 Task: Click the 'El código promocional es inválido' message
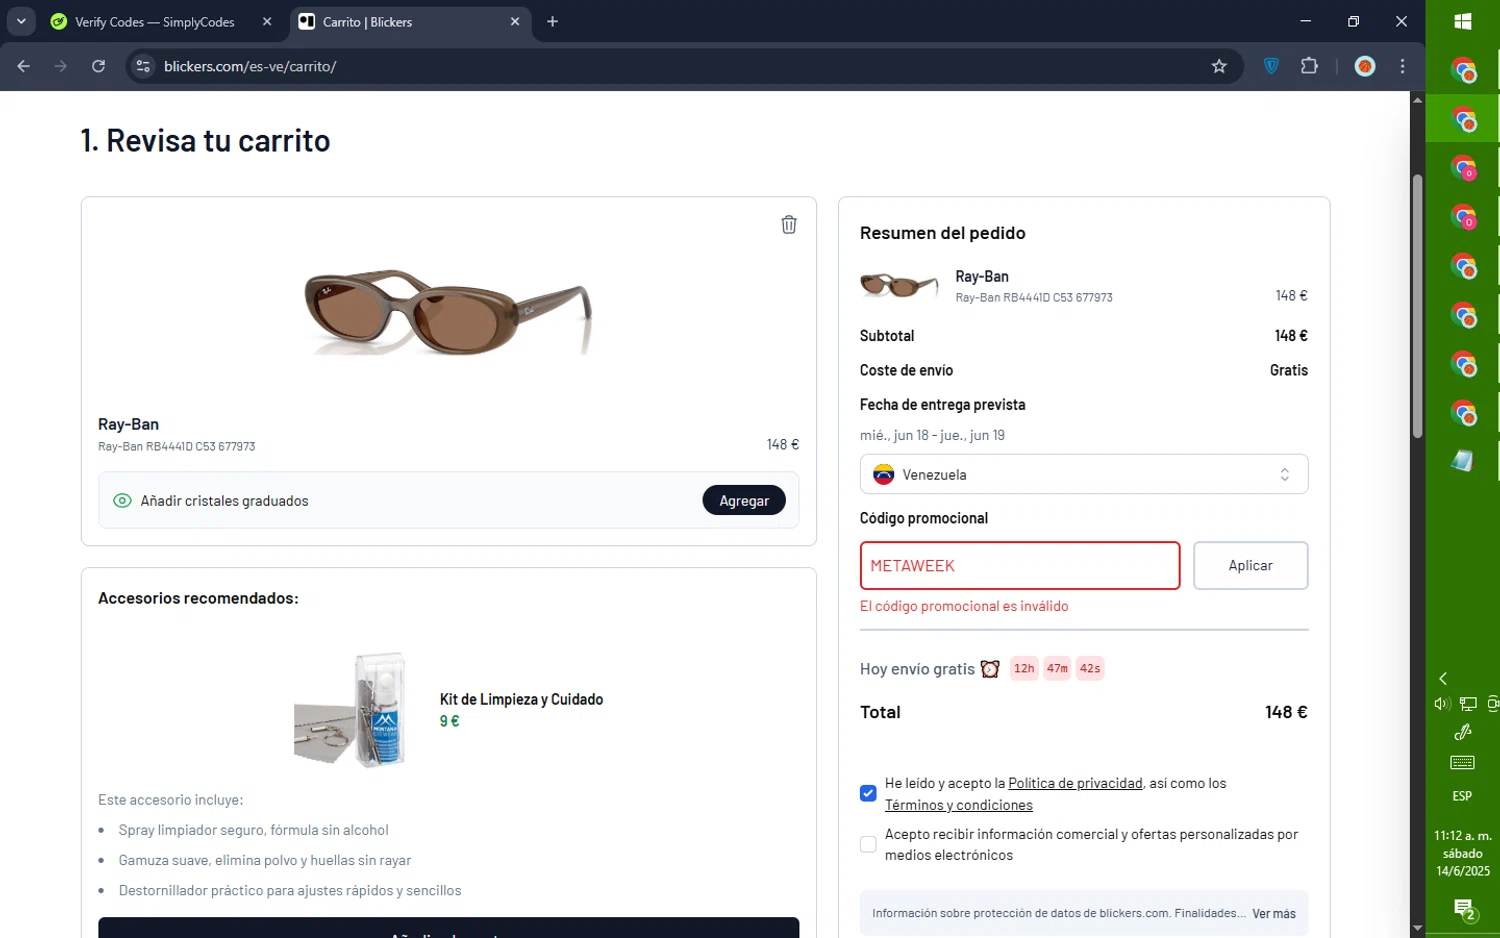(x=964, y=607)
